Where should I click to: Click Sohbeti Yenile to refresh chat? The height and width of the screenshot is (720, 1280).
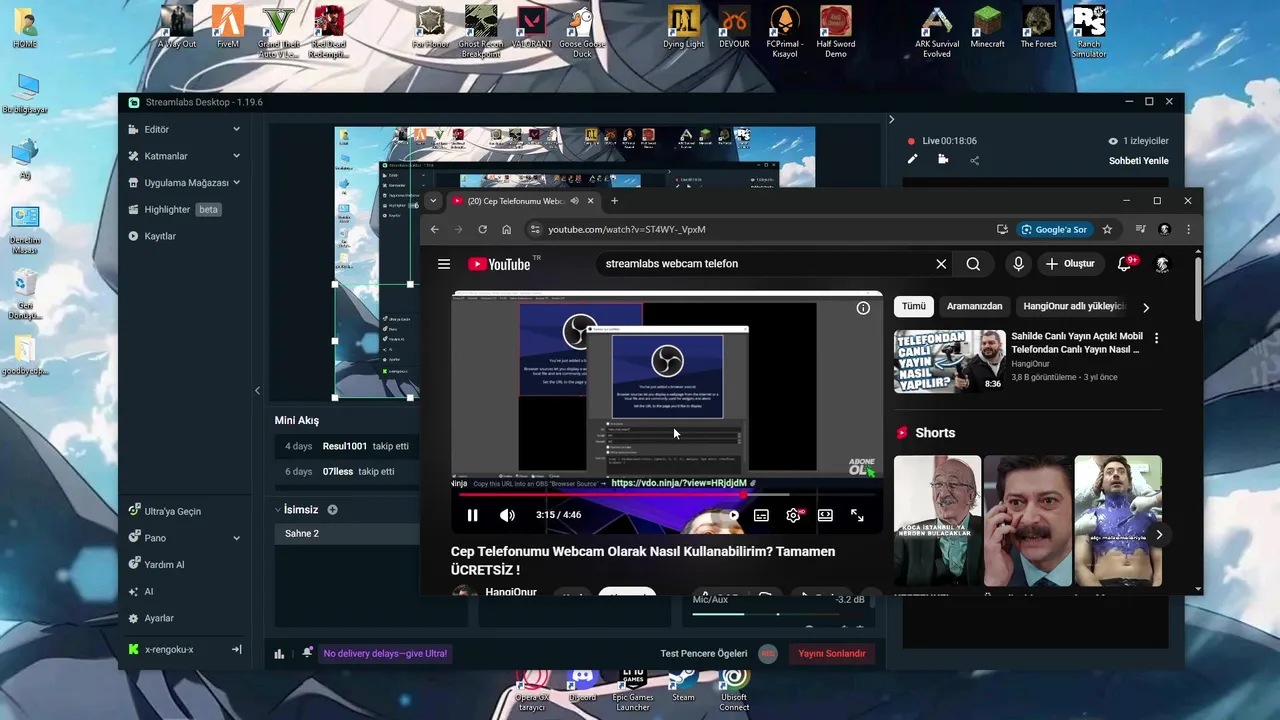1138,161
